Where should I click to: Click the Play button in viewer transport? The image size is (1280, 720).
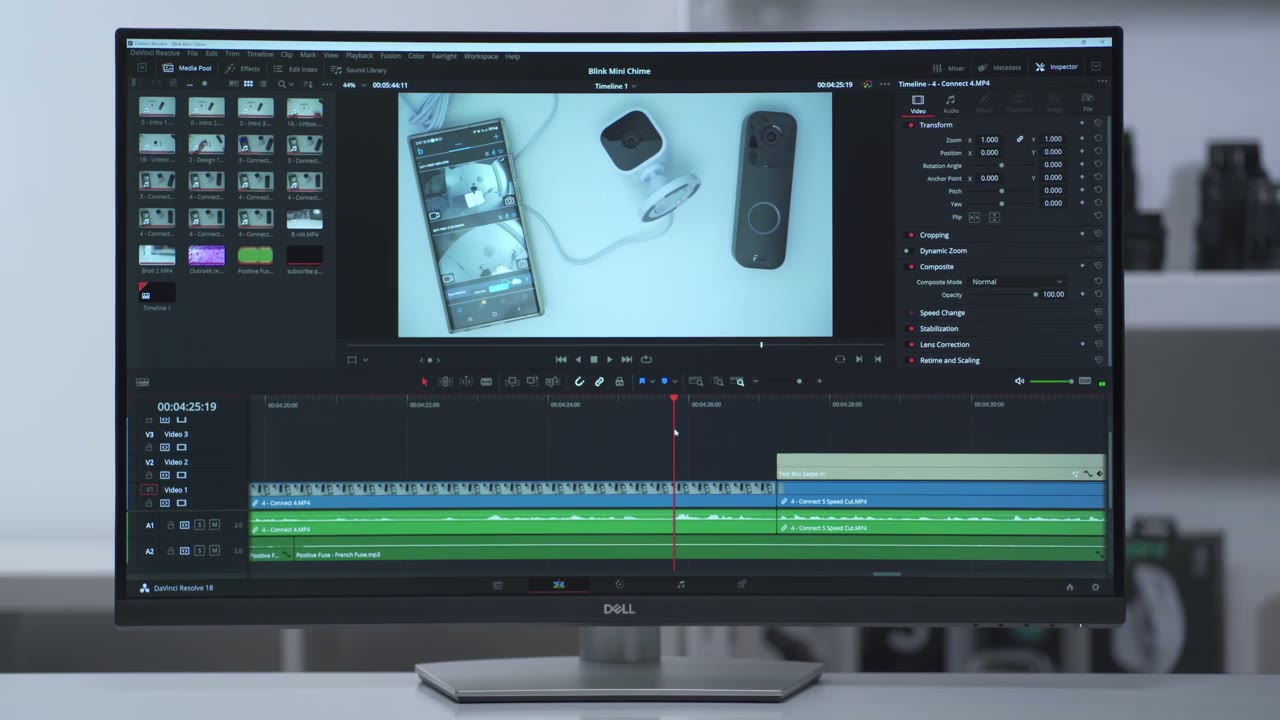tap(610, 359)
